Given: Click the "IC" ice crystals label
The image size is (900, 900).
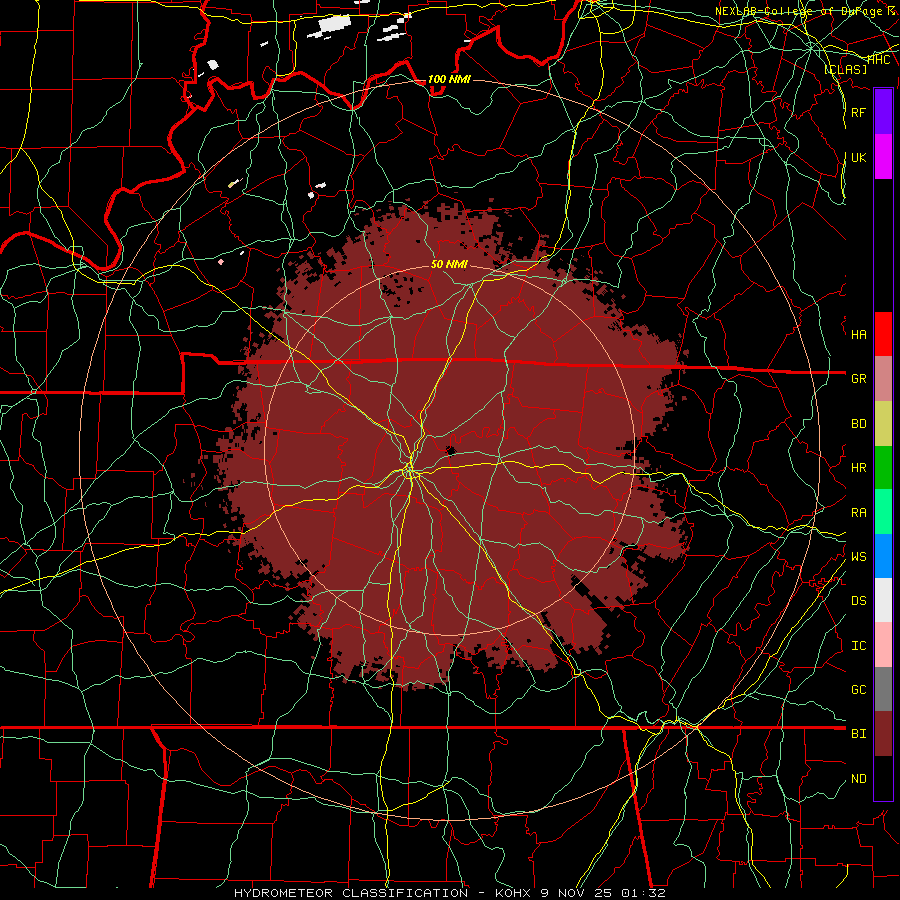Looking at the screenshot, I should [x=858, y=646].
